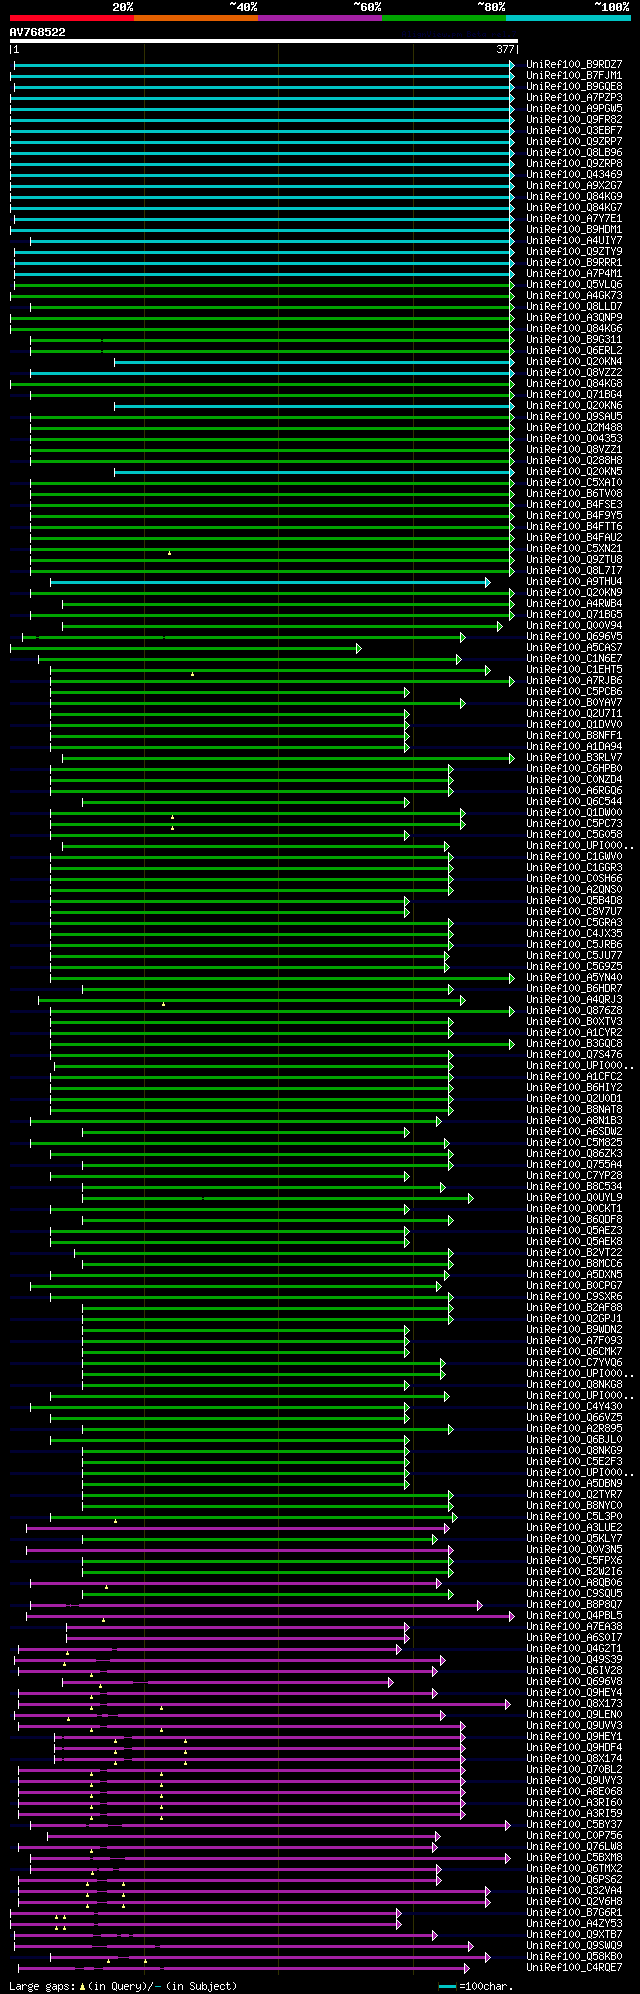This screenshot has height=1994, width=640.
Task: Select label UniRef100_Q2M488
Action: tap(574, 428)
